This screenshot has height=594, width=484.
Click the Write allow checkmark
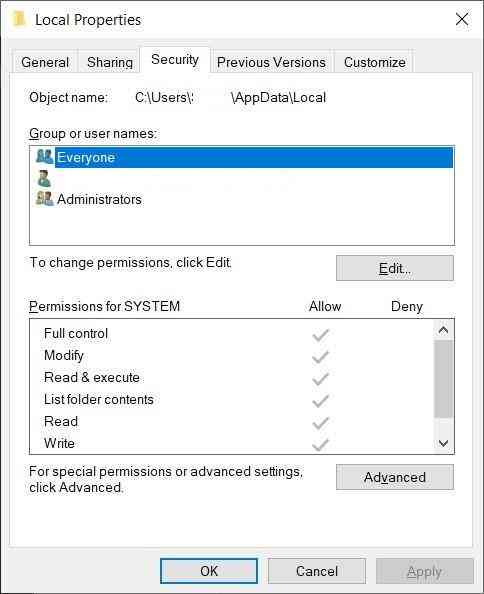[320, 444]
